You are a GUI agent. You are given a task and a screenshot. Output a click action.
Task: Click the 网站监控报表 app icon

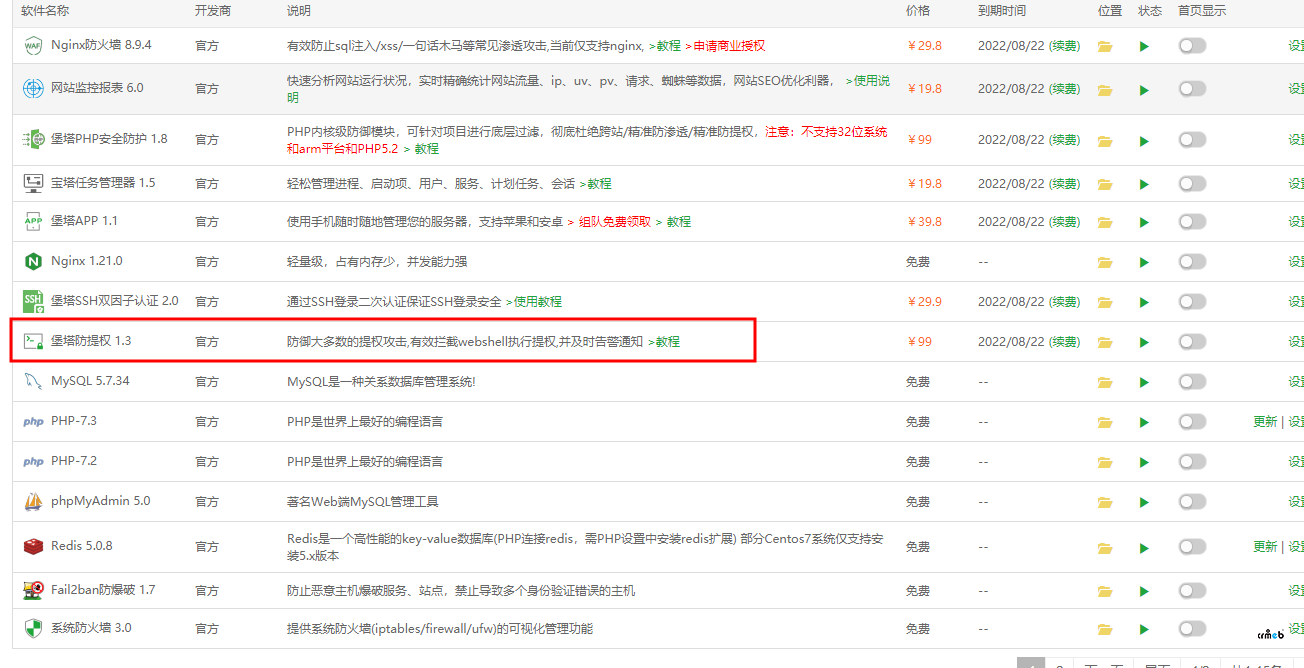pyautogui.click(x=33, y=88)
